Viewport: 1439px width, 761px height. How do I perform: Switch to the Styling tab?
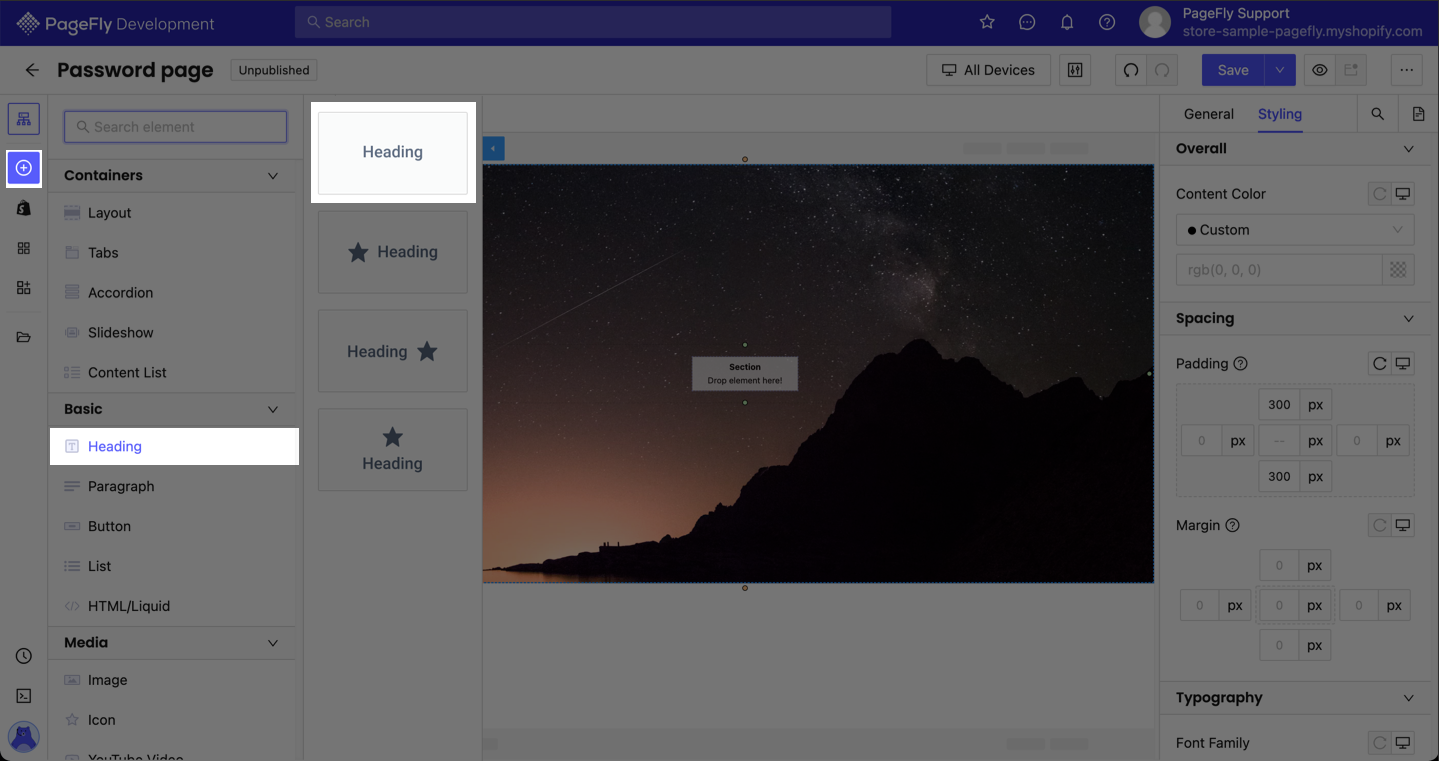[x=1279, y=114]
